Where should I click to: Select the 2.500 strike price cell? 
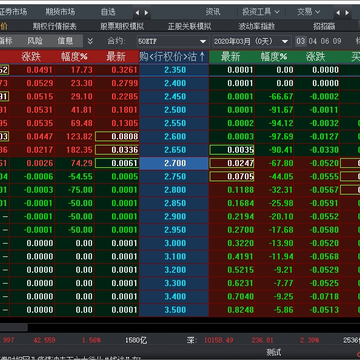[174, 110]
